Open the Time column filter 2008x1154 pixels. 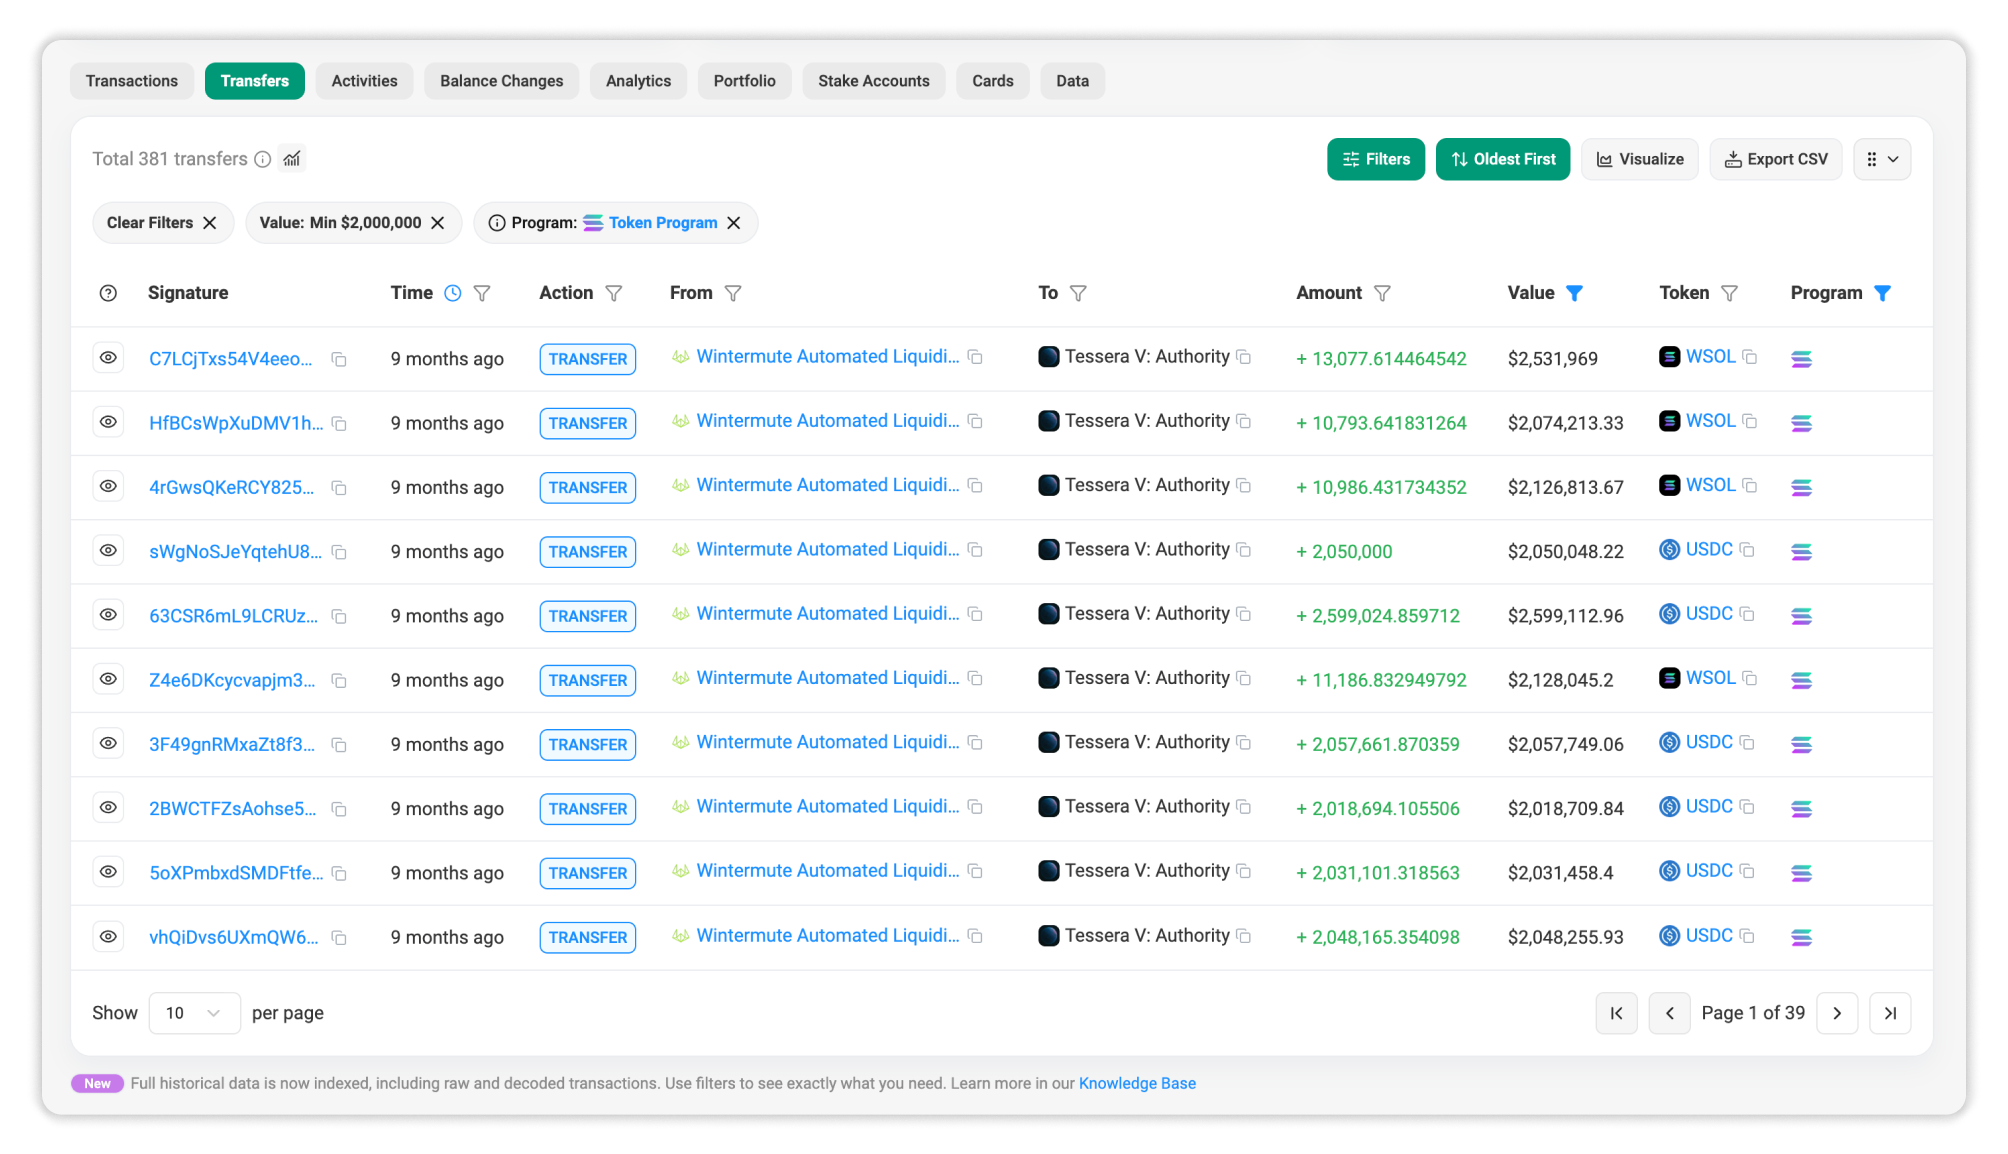pos(482,293)
